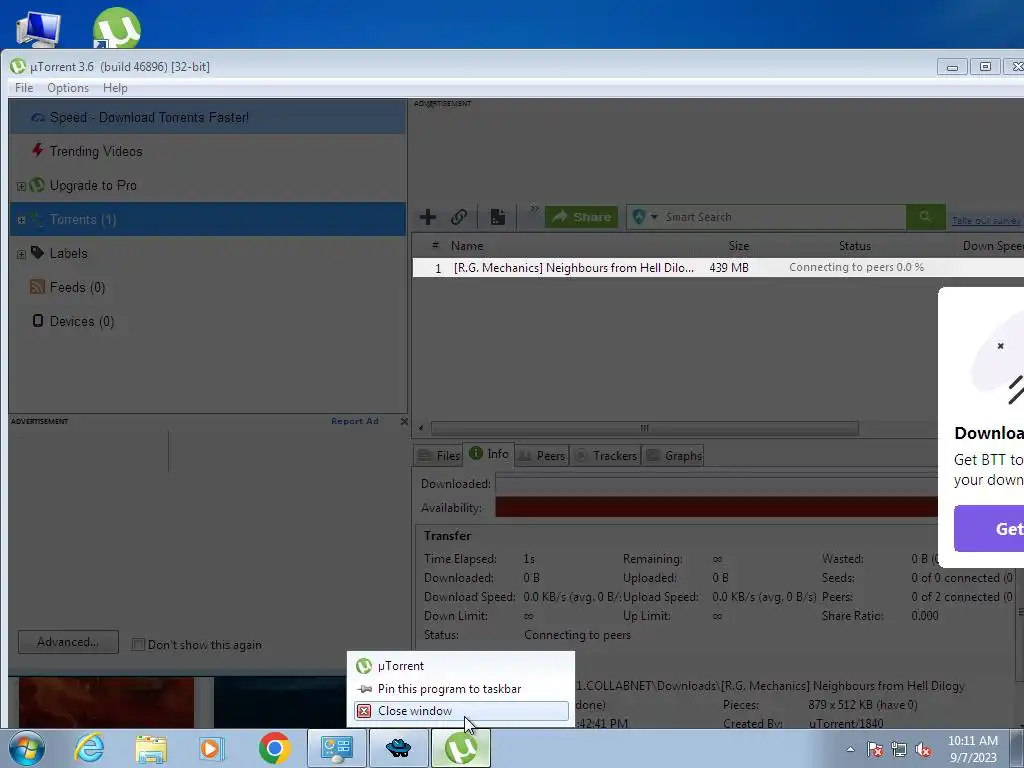Click the Create New Torrent file icon
This screenshot has width=1024, height=768.
tap(498, 217)
